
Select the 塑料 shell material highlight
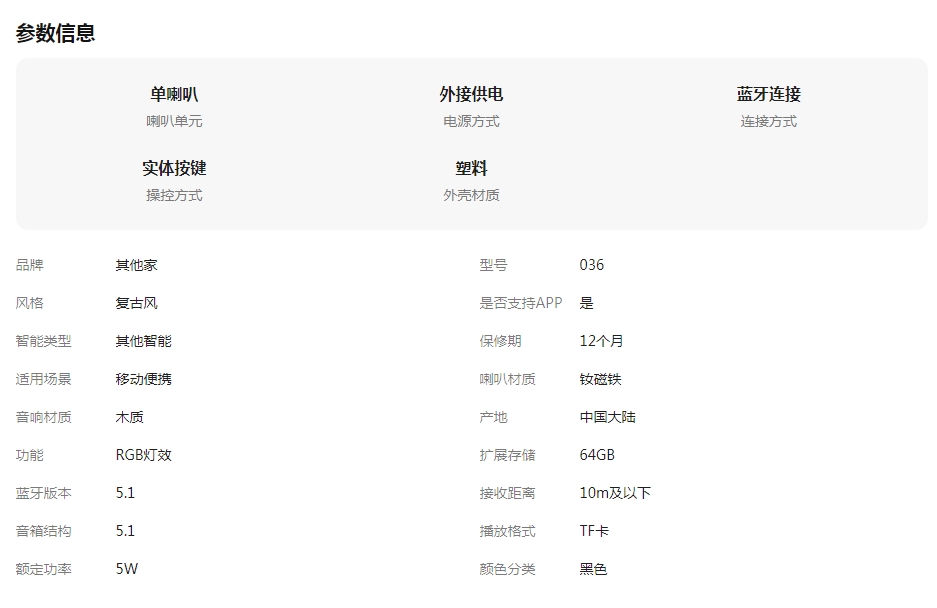point(471,169)
